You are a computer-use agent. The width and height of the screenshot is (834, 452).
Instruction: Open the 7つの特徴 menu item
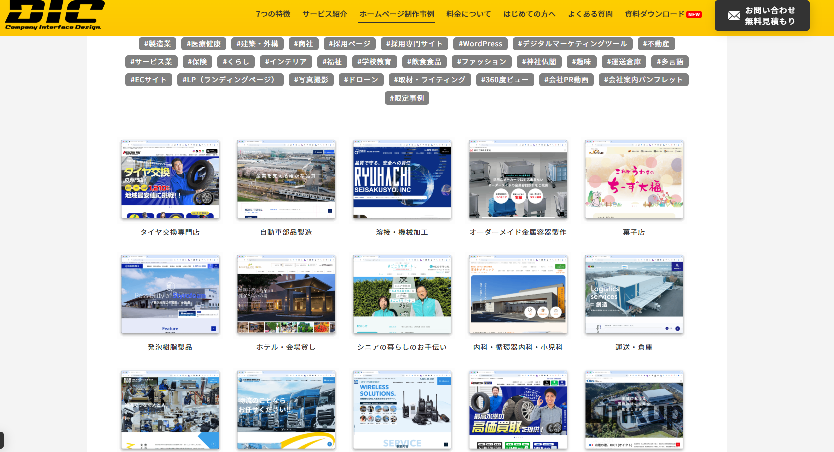pos(272,15)
